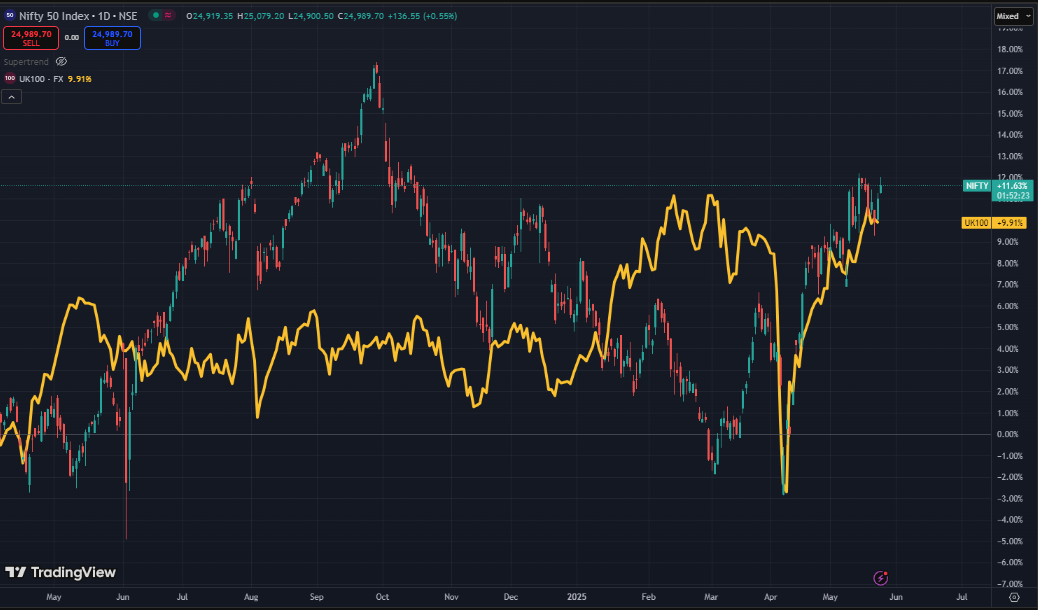Click the close value C24,989.70

pos(360,16)
